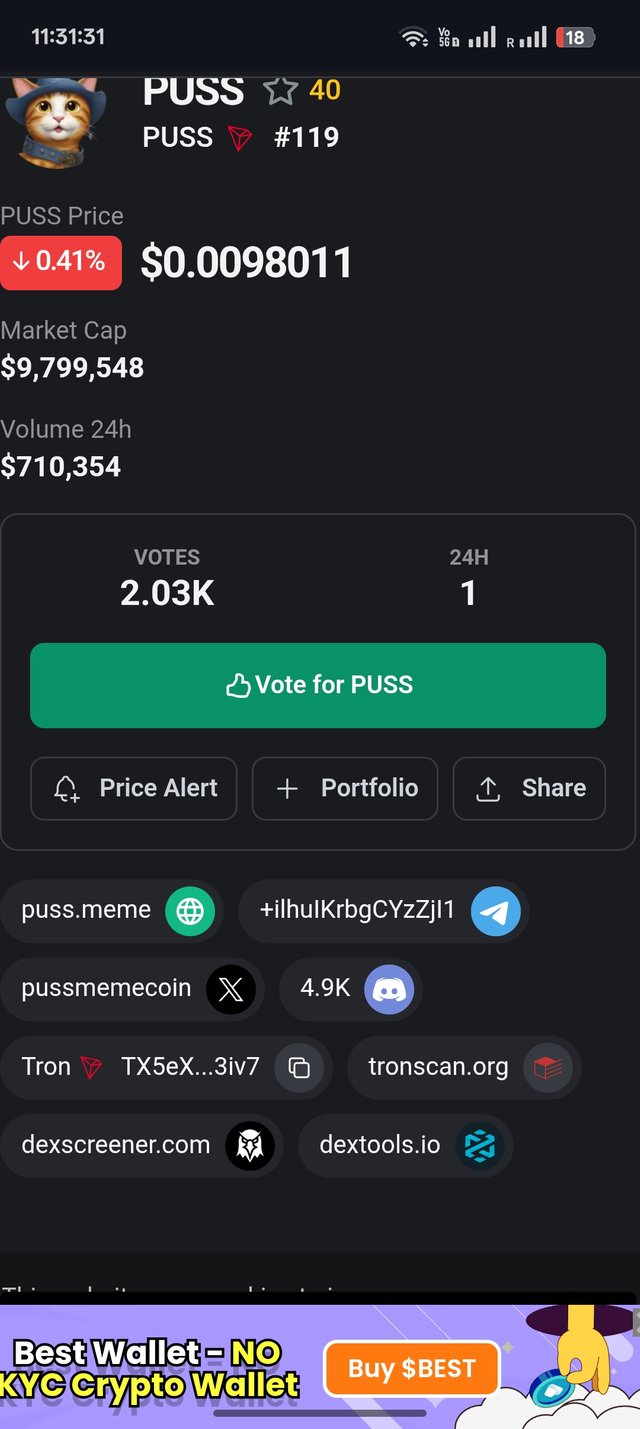Tap the X (Twitter) icon for pussmemecoin

pos(231,990)
